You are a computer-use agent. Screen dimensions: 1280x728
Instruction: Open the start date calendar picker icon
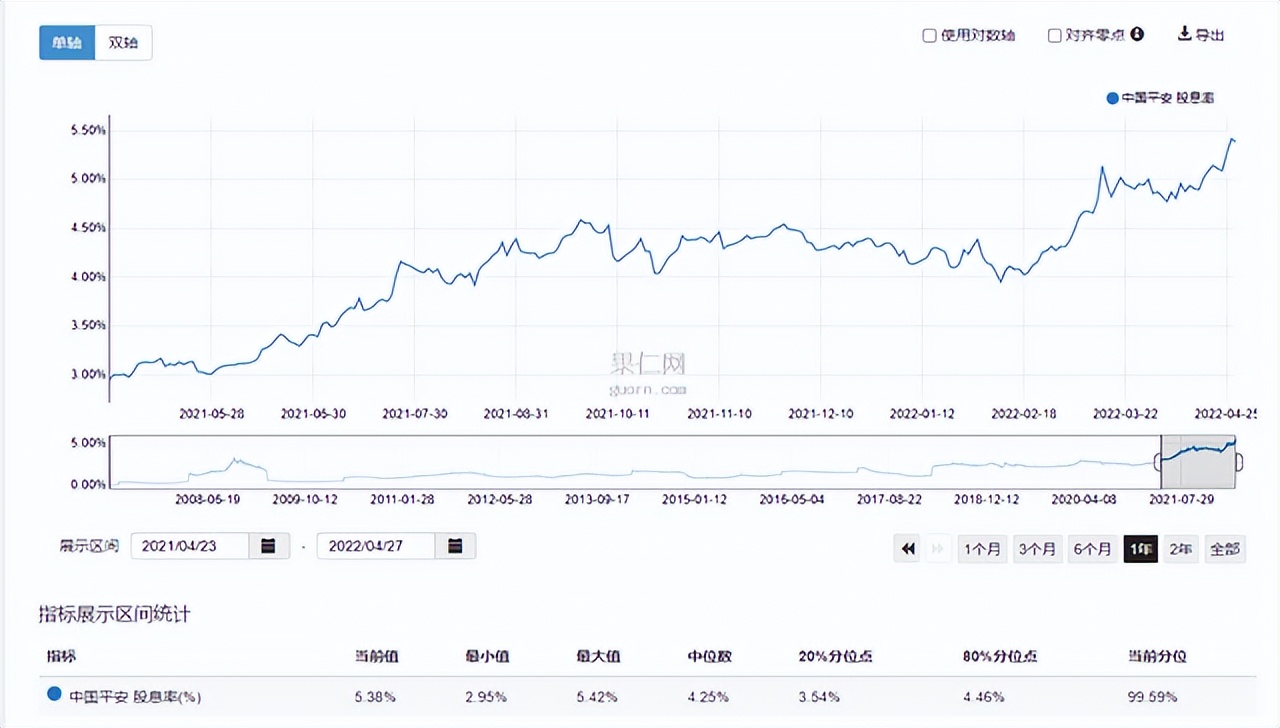(x=268, y=546)
